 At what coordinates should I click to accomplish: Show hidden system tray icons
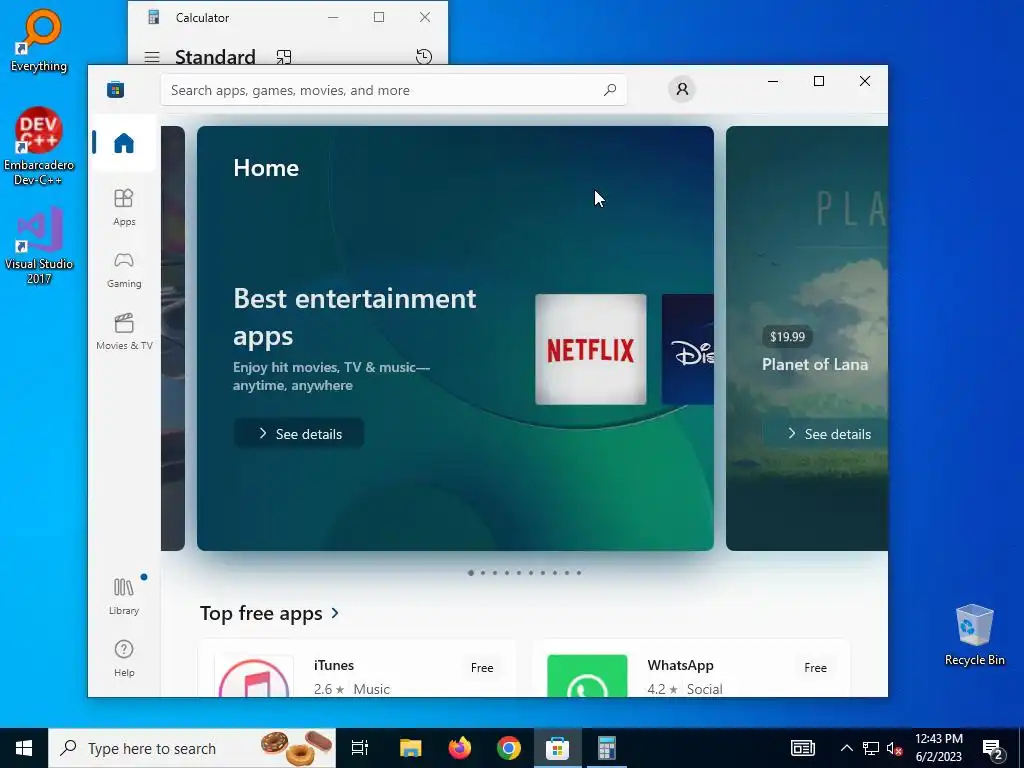(x=846, y=748)
